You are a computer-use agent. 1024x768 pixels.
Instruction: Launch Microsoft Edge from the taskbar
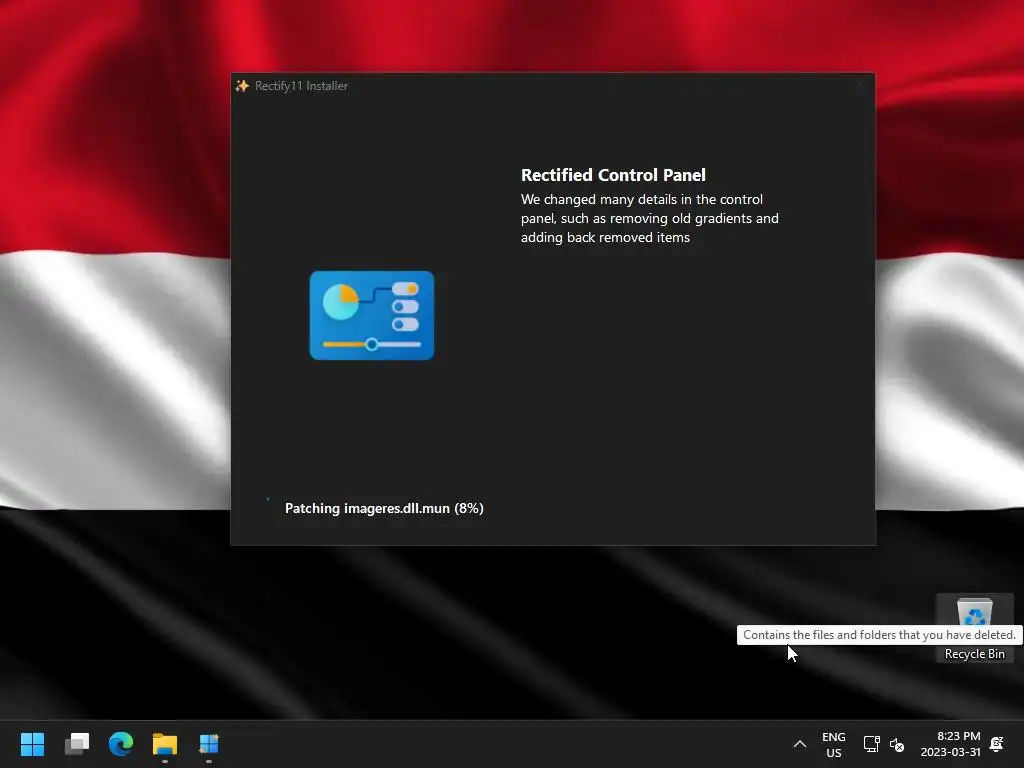coord(121,744)
